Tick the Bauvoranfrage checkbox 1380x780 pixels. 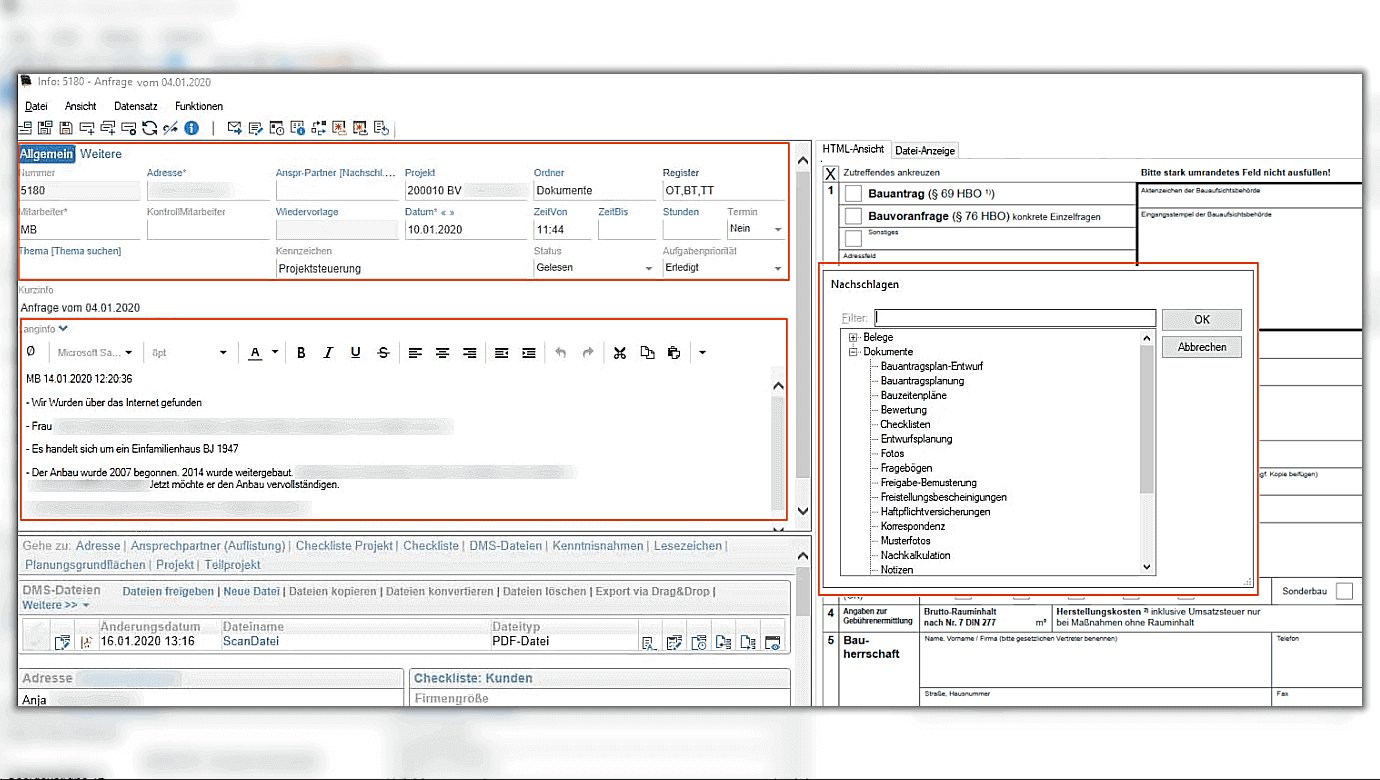854,216
